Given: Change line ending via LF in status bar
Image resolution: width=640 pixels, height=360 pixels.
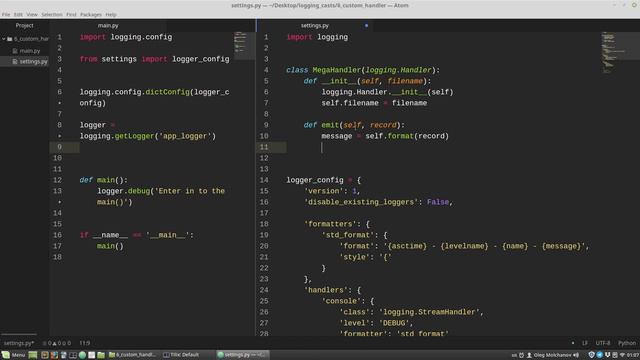Looking at the screenshot, I should 585,343.
